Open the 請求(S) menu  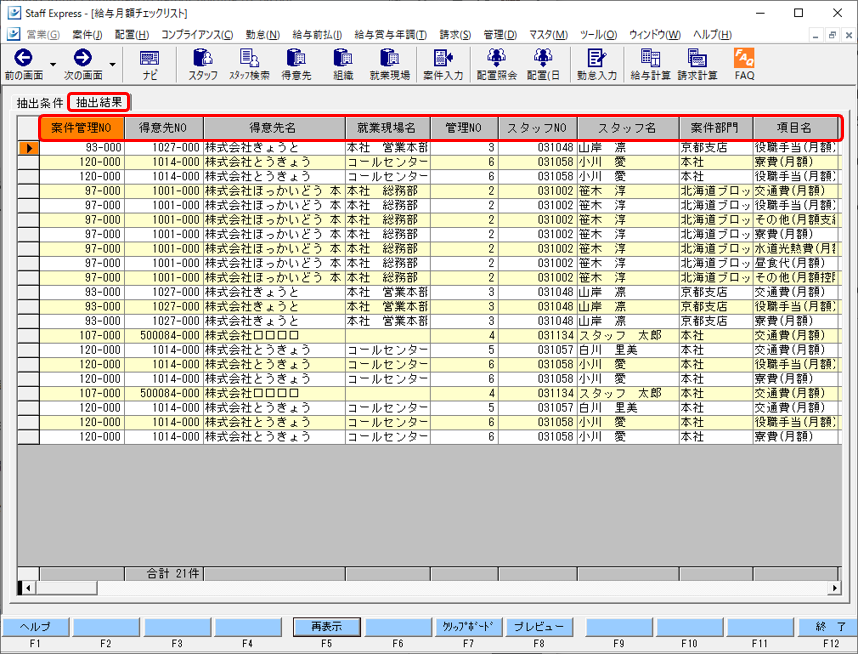(455, 34)
